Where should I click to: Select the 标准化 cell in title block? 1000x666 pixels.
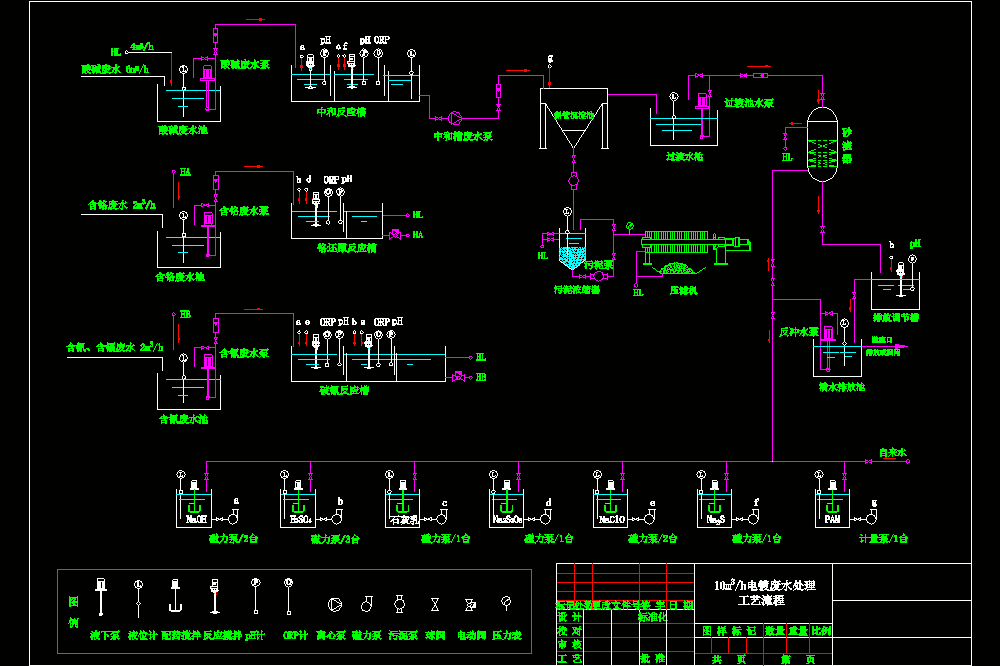click(x=653, y=617)
